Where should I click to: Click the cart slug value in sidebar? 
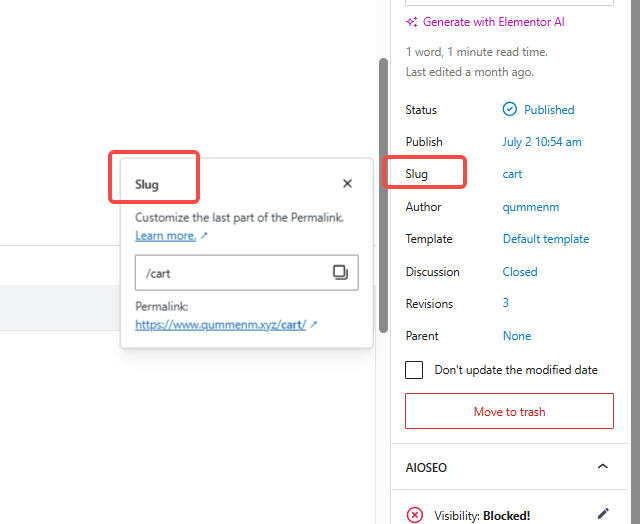[512, 174]
